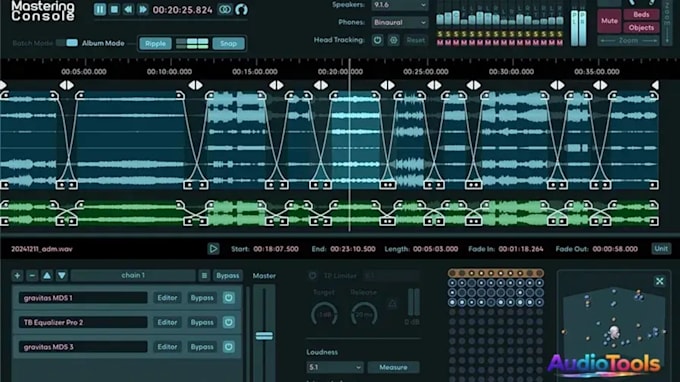Add a plugin with the plus icon
Viewport: 680px width, 382px height.
17,275
